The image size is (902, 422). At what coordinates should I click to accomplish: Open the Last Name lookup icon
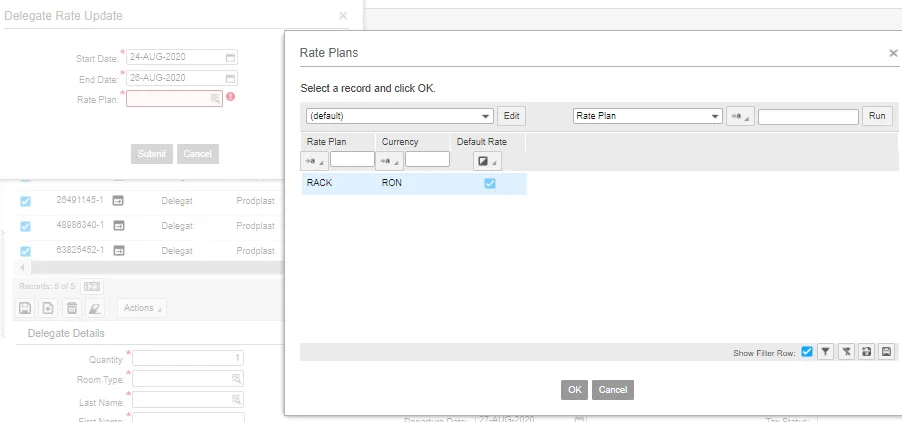(236, 400)
